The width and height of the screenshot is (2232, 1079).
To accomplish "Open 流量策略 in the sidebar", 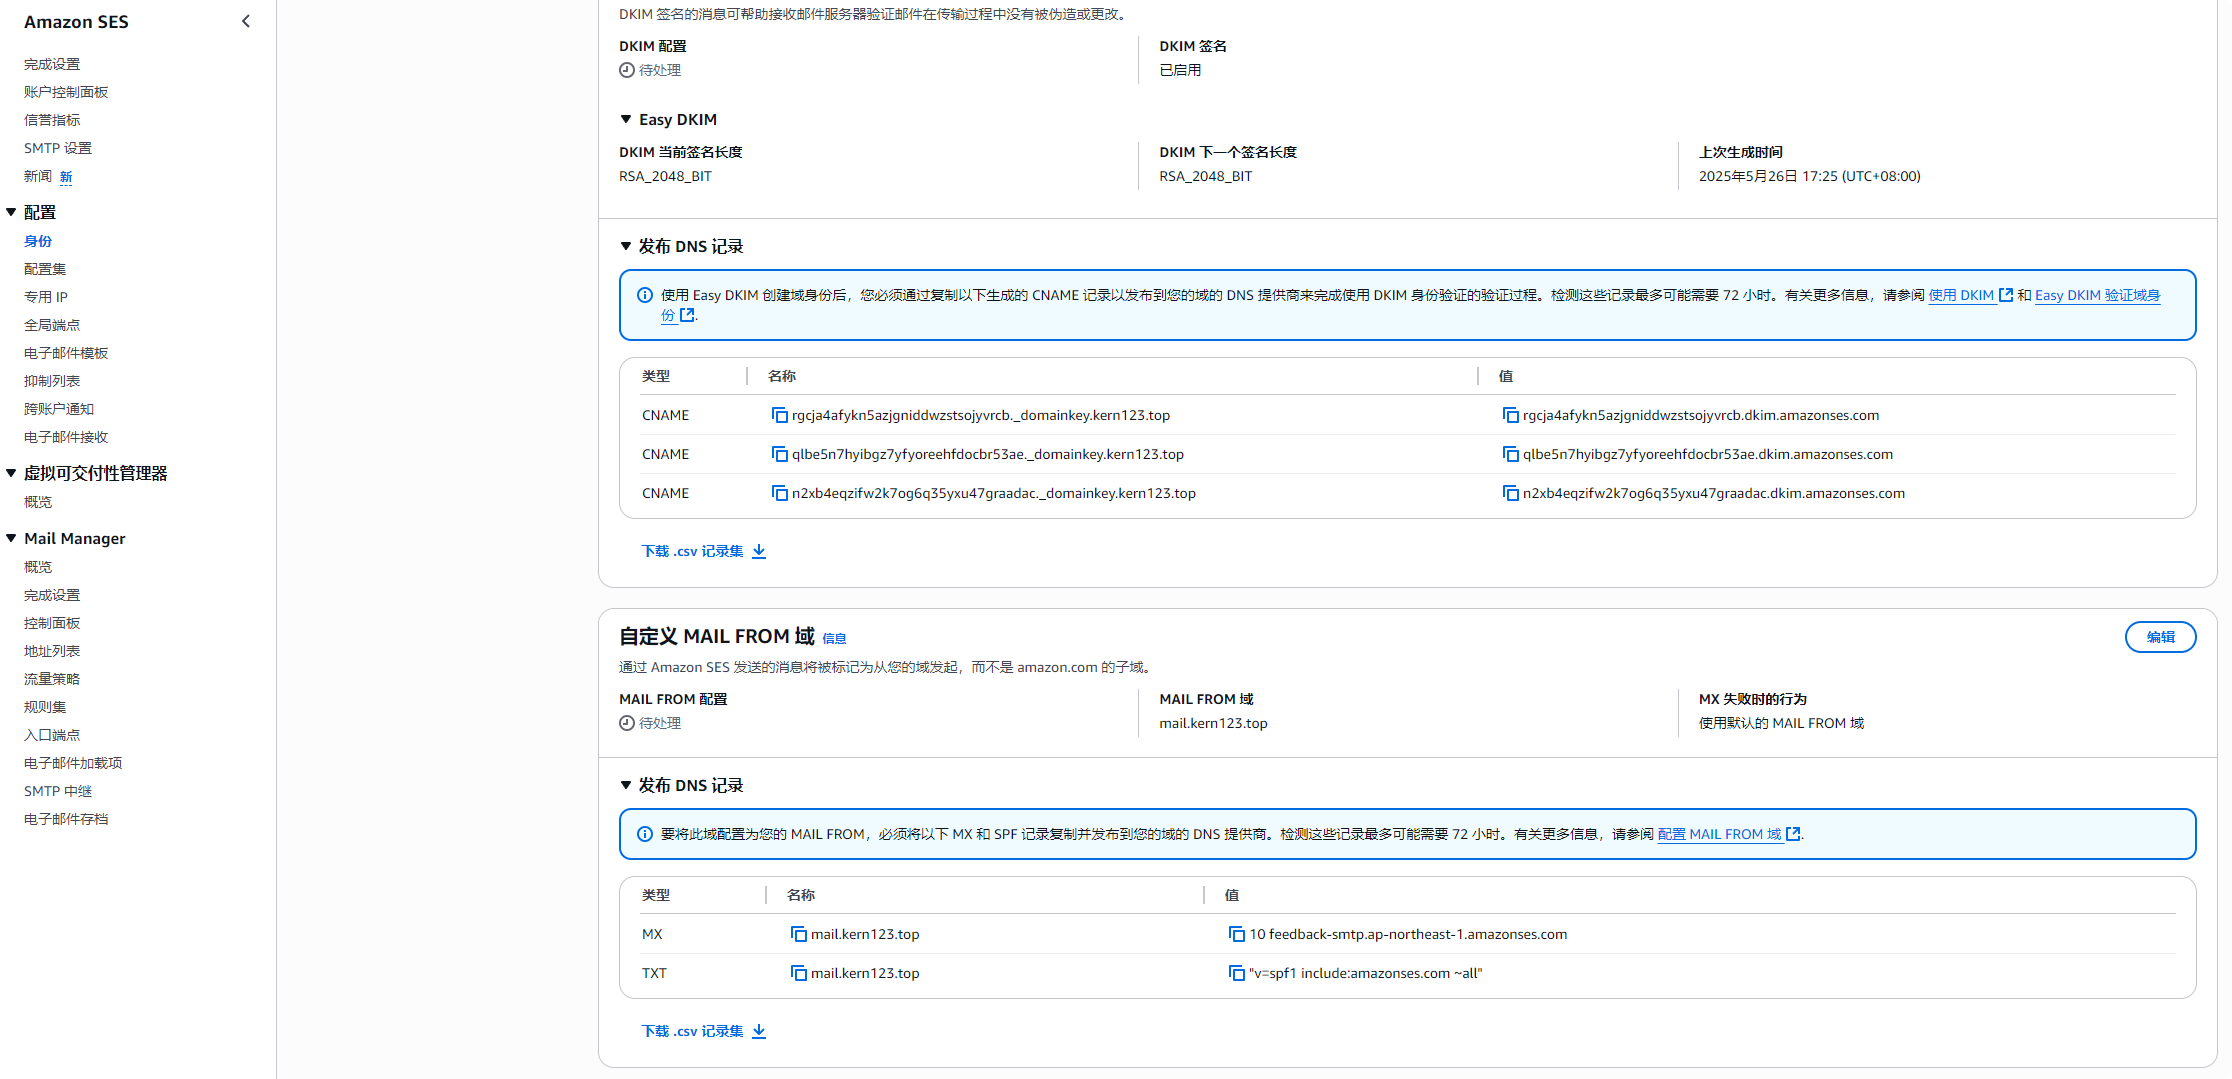I will coord(52,679).
